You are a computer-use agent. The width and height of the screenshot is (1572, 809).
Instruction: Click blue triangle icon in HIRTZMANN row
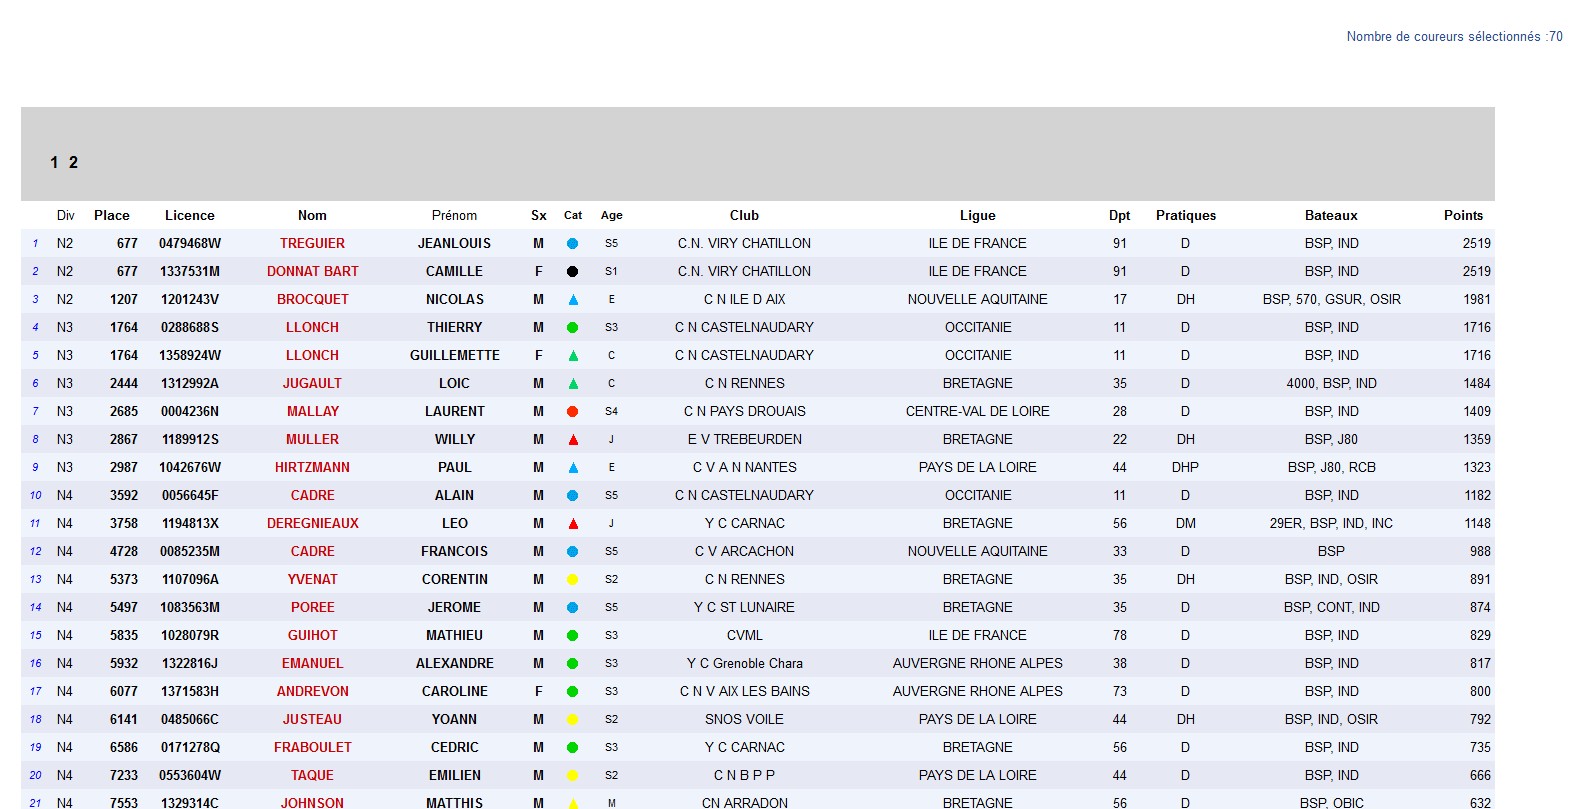click(573, 467)
